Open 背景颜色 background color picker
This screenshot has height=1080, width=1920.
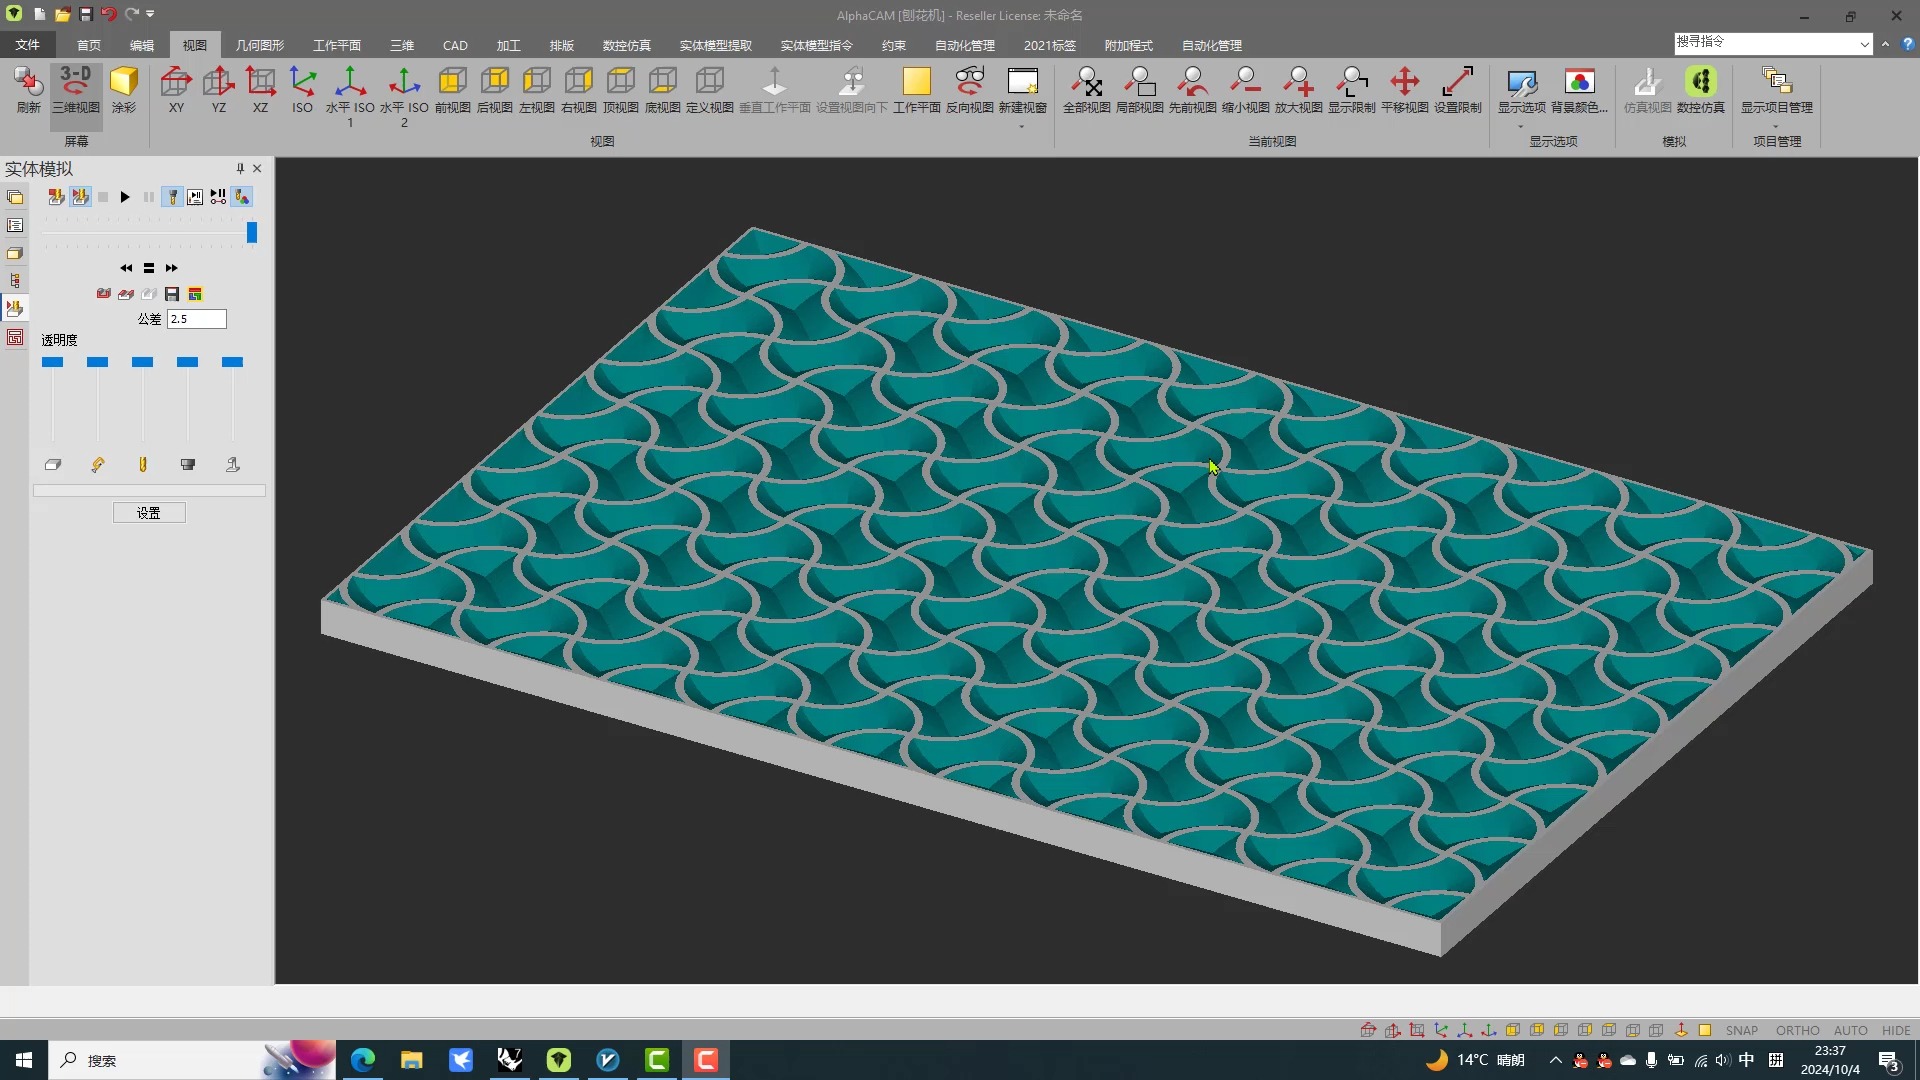pos(1579,90)
